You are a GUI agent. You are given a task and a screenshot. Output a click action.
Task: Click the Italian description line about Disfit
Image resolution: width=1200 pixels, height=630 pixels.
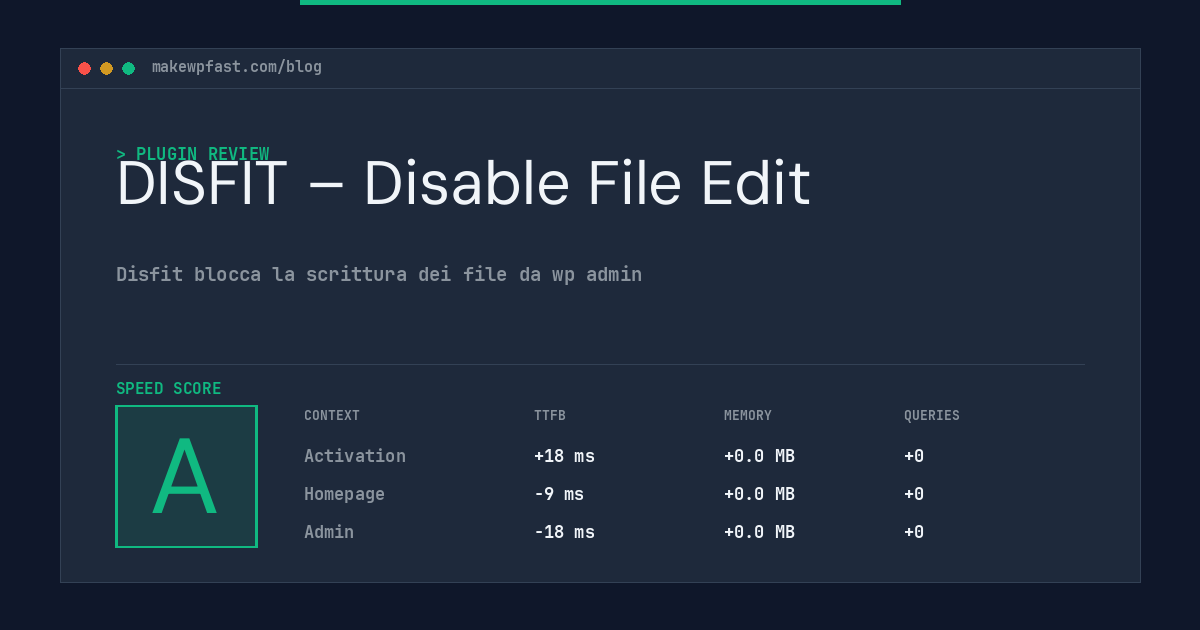(x=379, y=274)
